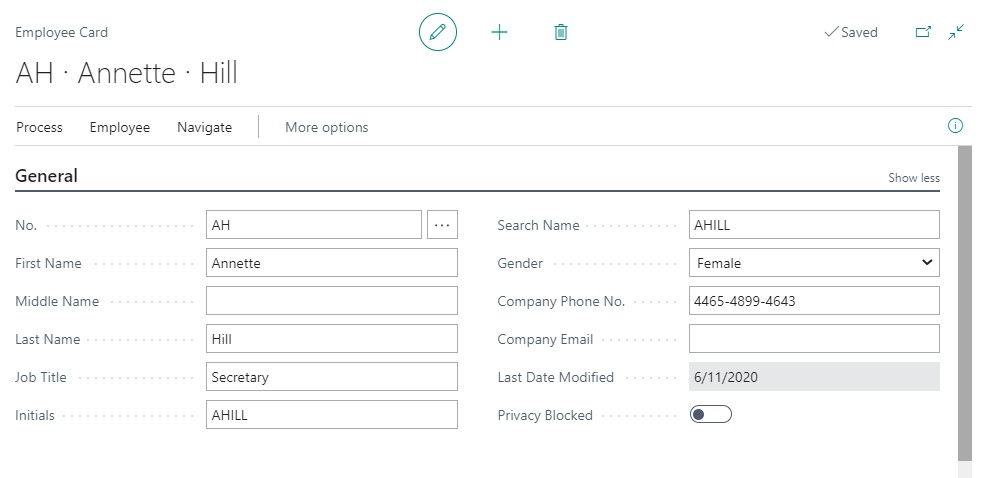Open the Process menu
981x478 pixels.
39,128
